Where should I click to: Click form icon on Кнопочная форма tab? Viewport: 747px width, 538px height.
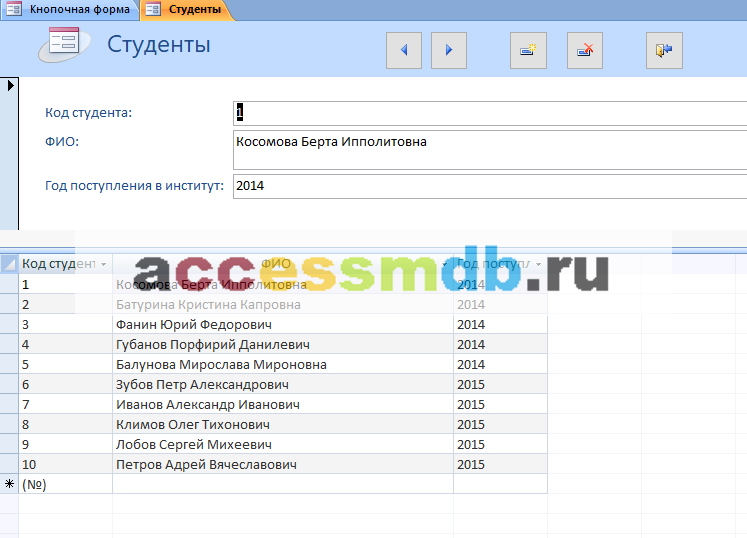(14, 9)
